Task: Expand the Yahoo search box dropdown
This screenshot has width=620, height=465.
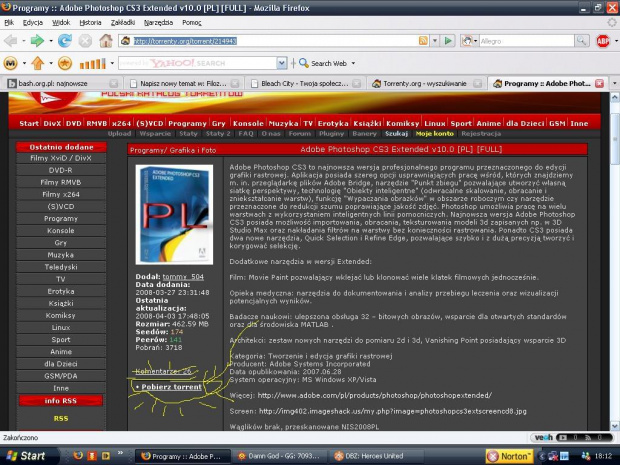Action: point(282,63)
